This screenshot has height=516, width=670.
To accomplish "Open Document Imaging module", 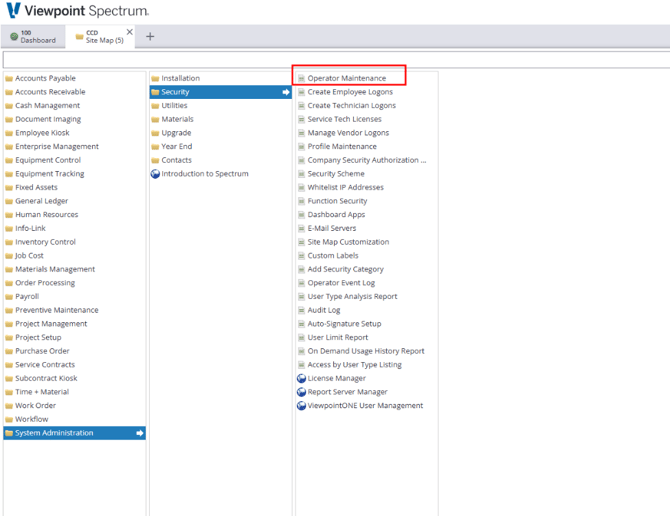I will tap(48, 119).
